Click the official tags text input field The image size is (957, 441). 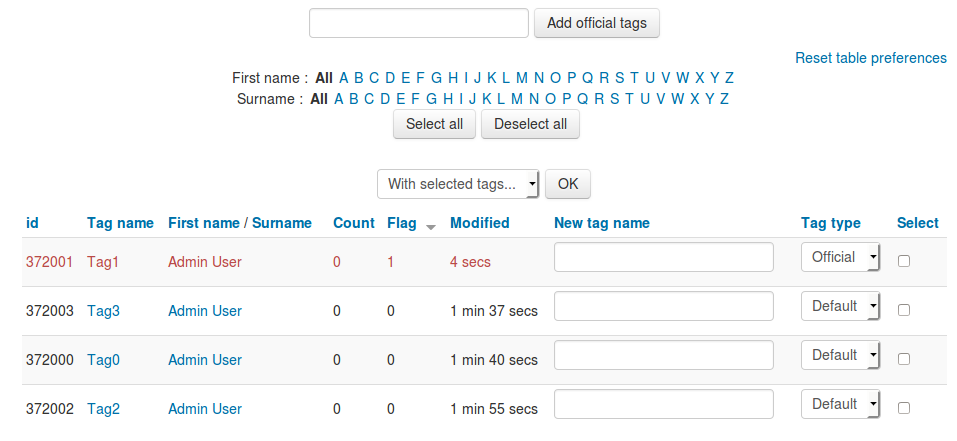pos(419,23)
